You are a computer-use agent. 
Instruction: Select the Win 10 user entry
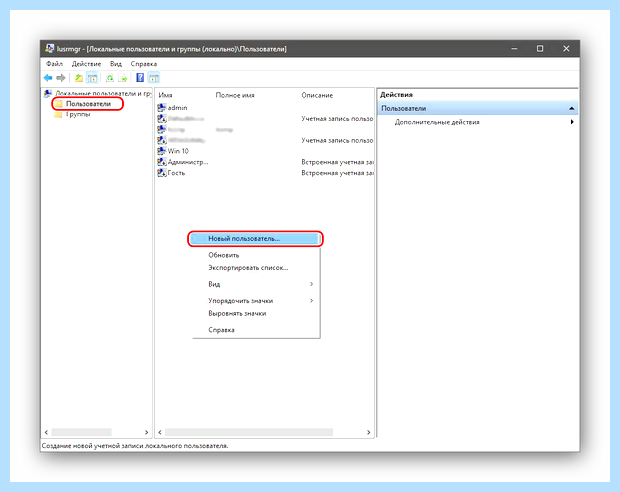pyautogui.click(x=174, y=151)
